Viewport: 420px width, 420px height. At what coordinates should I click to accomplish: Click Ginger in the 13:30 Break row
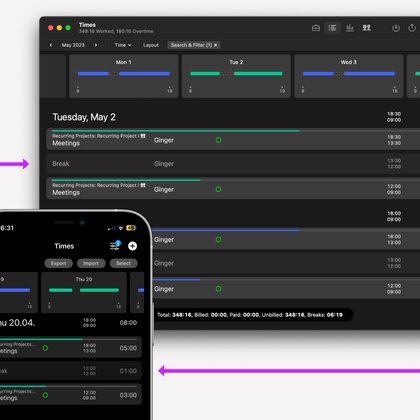tap(164, 164)
